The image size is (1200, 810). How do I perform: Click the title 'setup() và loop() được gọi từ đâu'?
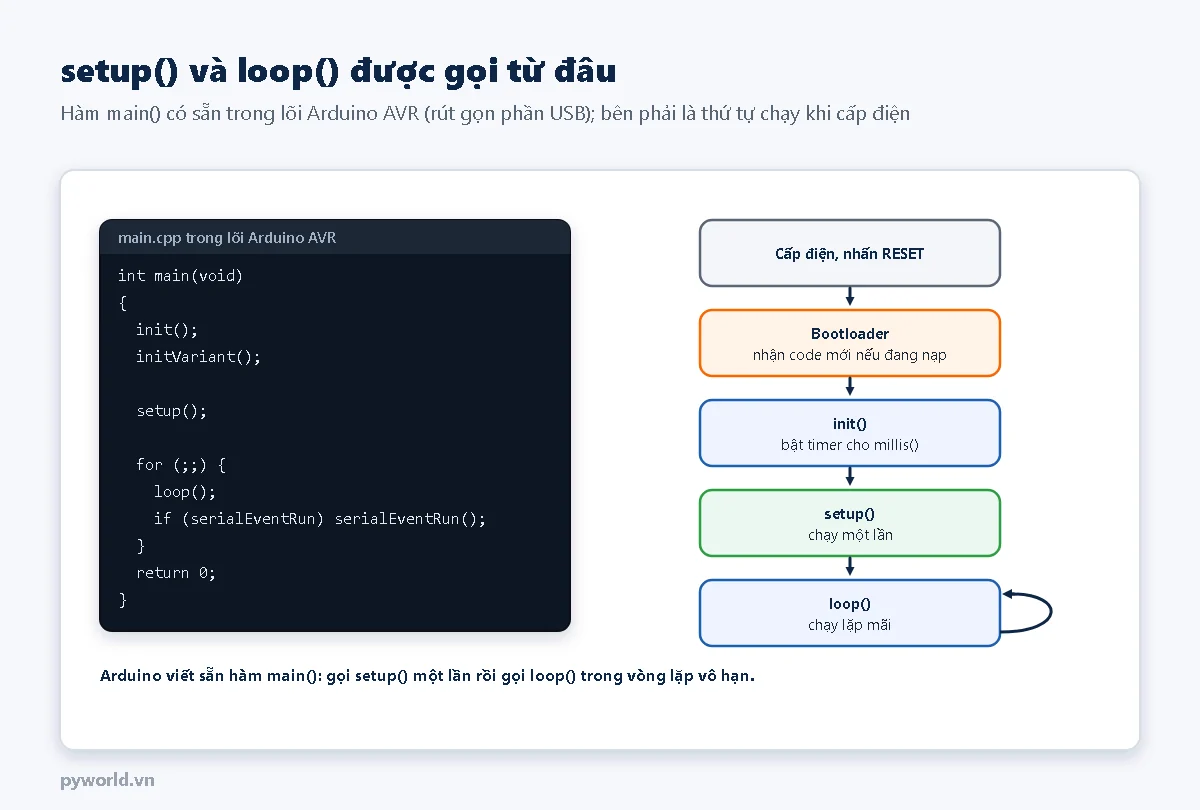[x=338, y=71]
